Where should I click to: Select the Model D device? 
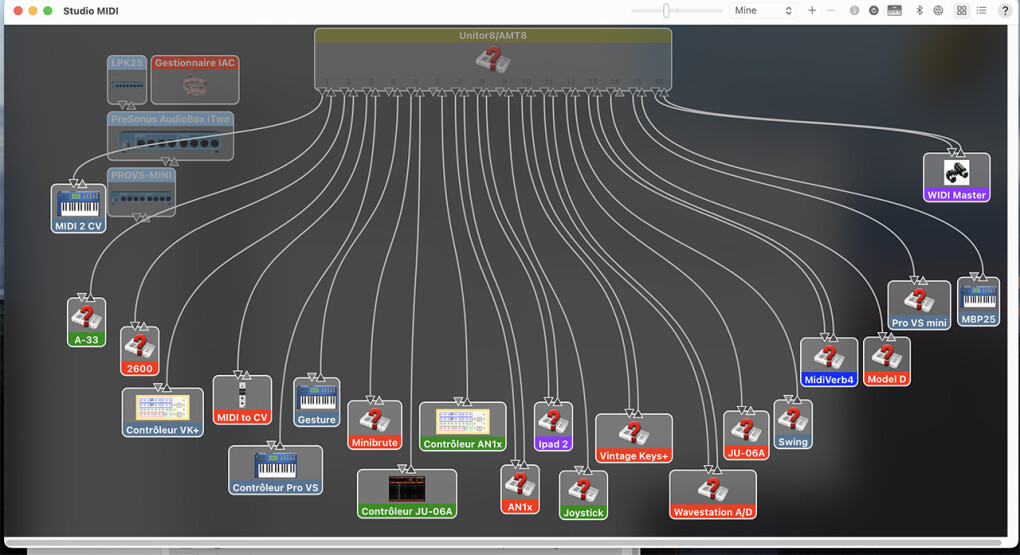coord(886,361)
